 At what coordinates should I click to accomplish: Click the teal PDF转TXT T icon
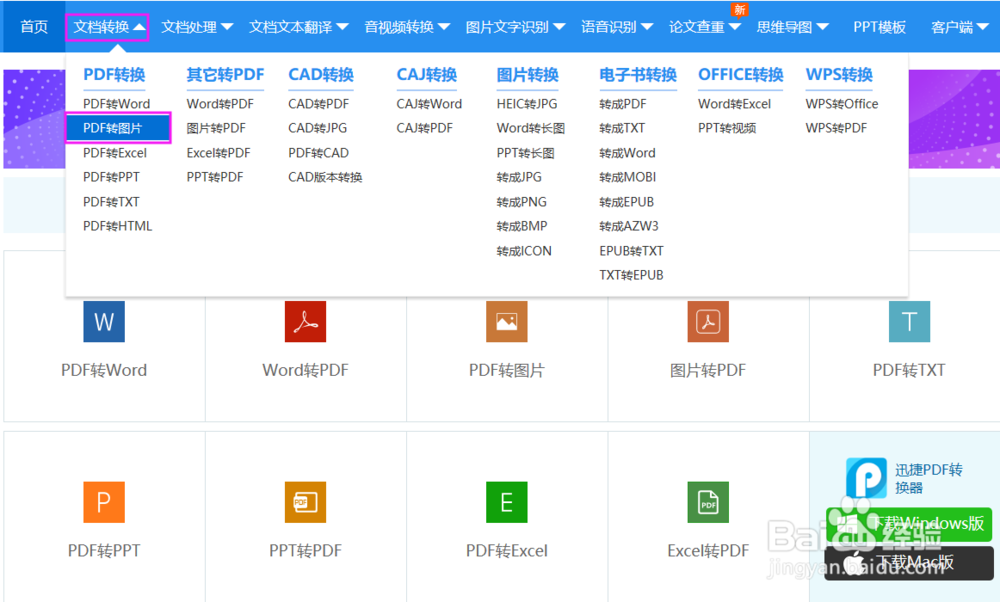tap(909, 321)
